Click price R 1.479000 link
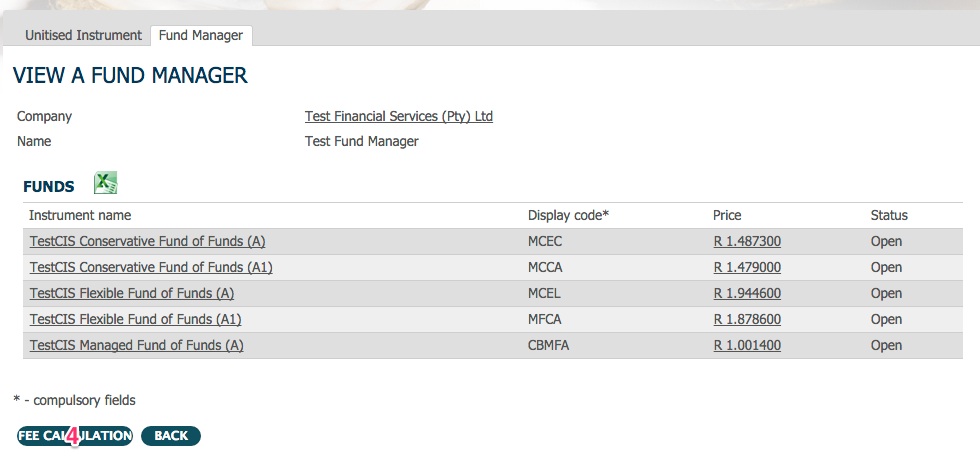The height and width of the screenshot is (457, 980). [x=747, y=268]
